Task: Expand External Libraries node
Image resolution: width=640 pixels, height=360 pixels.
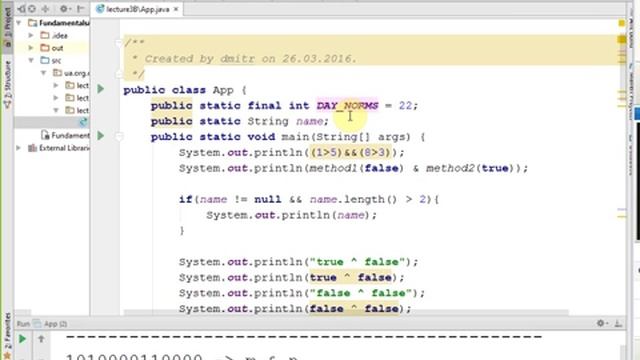Action: click(18, 148)
